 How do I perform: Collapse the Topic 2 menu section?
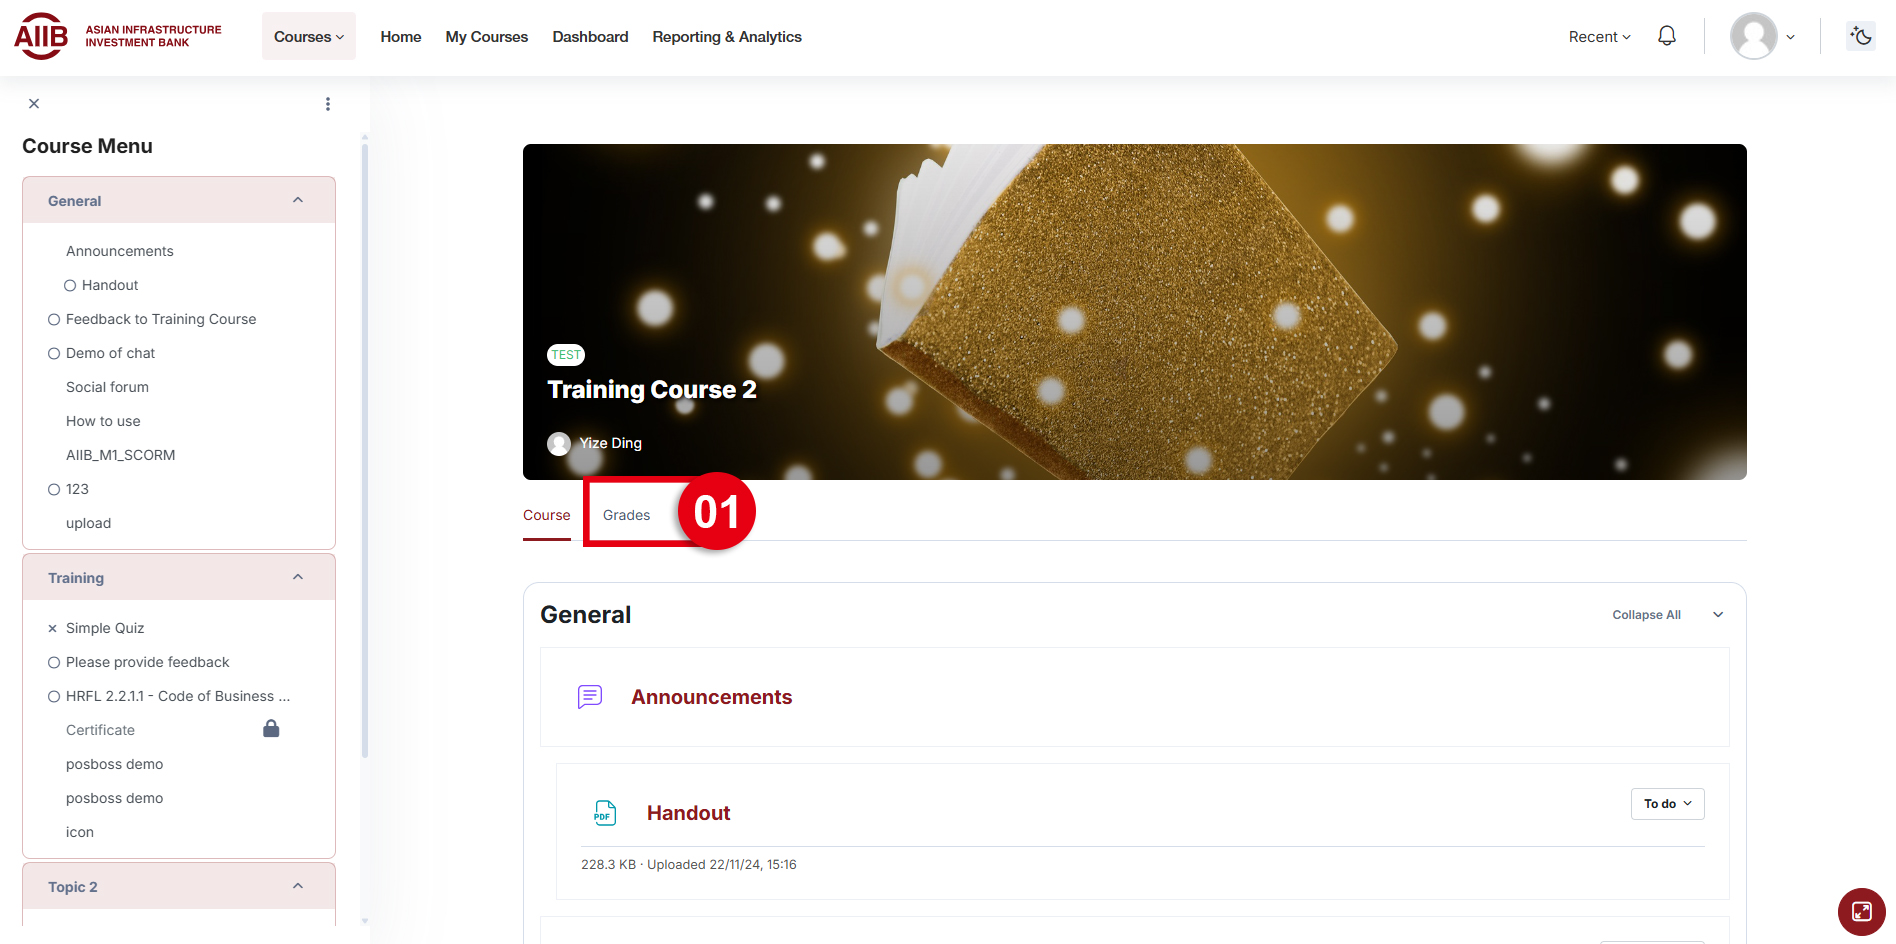click(x=298, y=886)
